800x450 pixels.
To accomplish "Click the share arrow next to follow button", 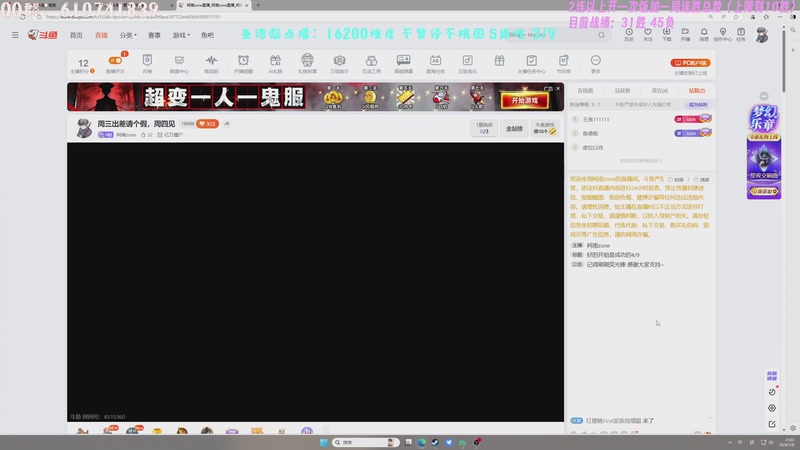I will coord(227,123).
